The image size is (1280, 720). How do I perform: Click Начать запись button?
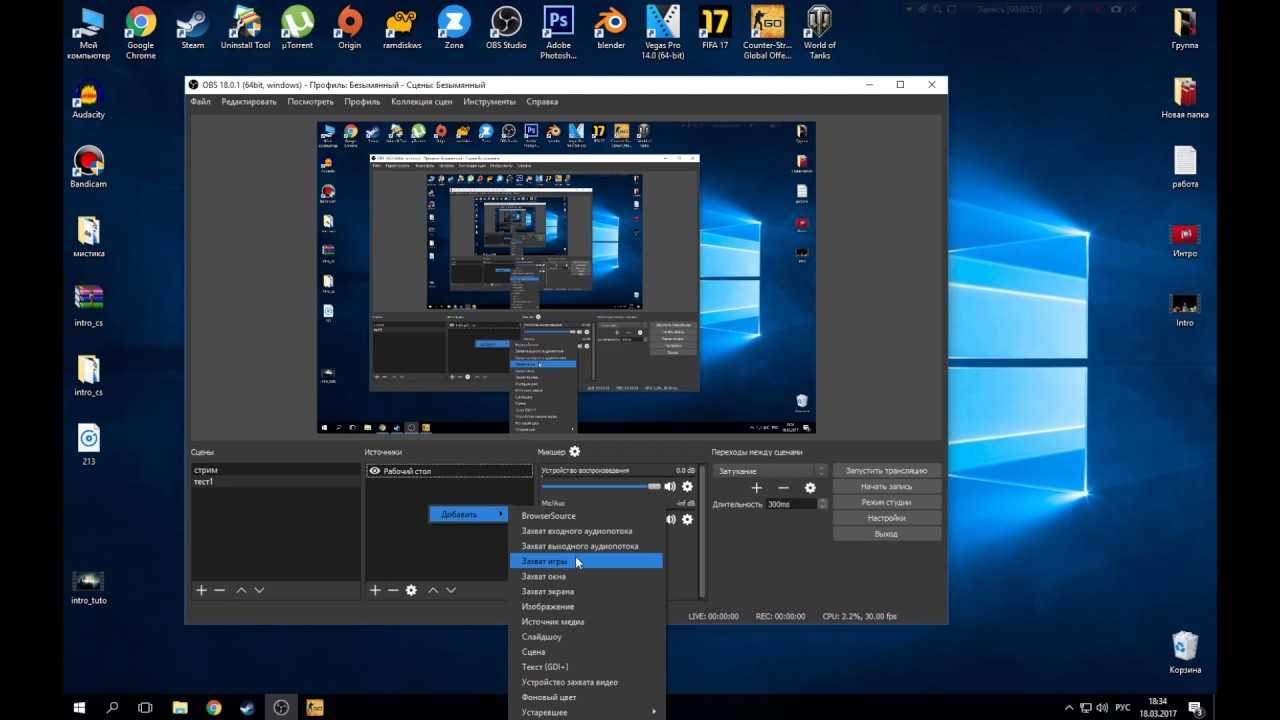(886, 487)
